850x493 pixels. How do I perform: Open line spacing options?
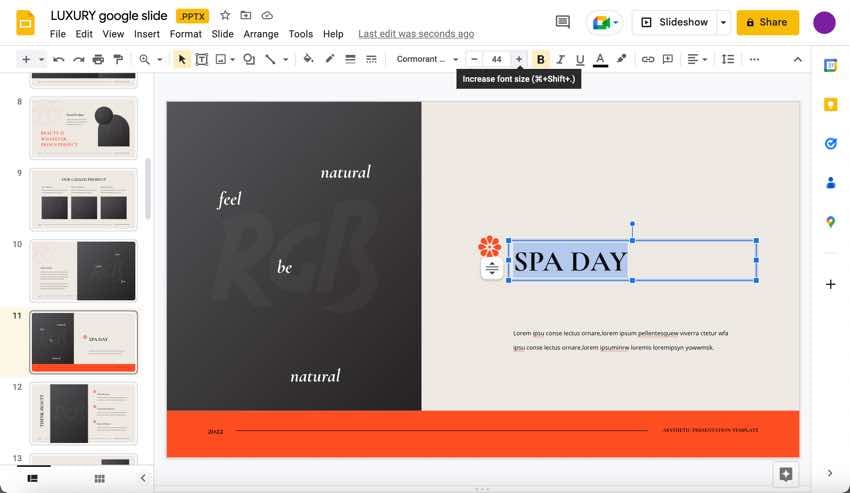coord(728,60)
